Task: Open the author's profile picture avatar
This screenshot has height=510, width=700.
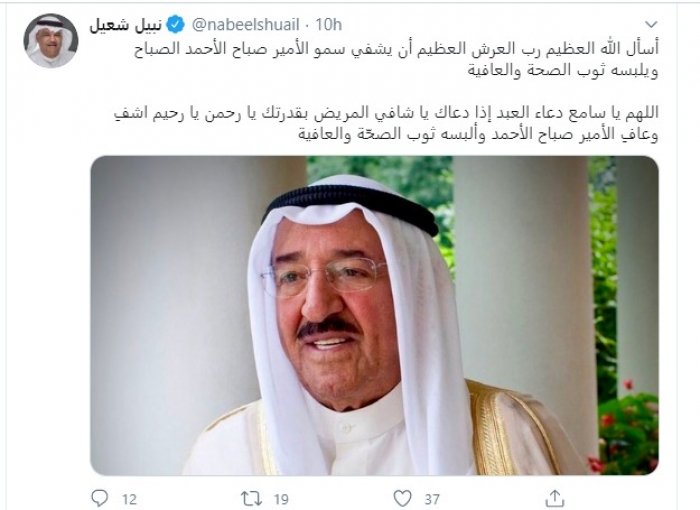Action: pos(50,40)
